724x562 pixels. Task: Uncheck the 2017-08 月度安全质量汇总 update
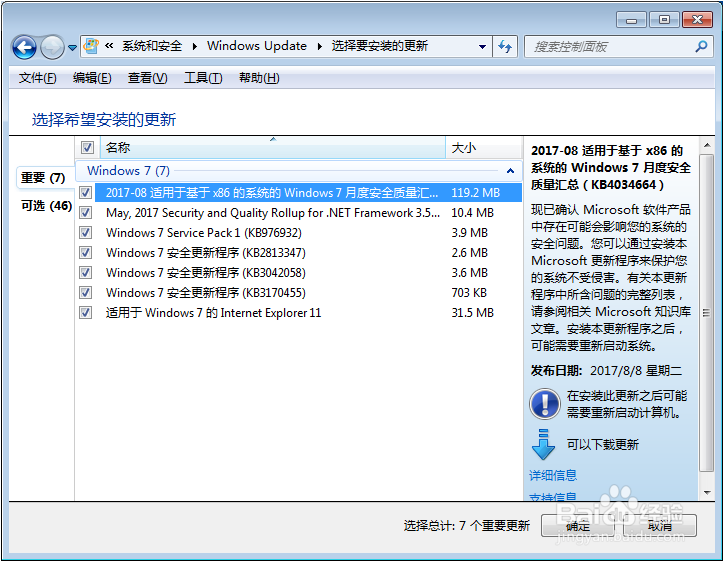tap(85, 193)
